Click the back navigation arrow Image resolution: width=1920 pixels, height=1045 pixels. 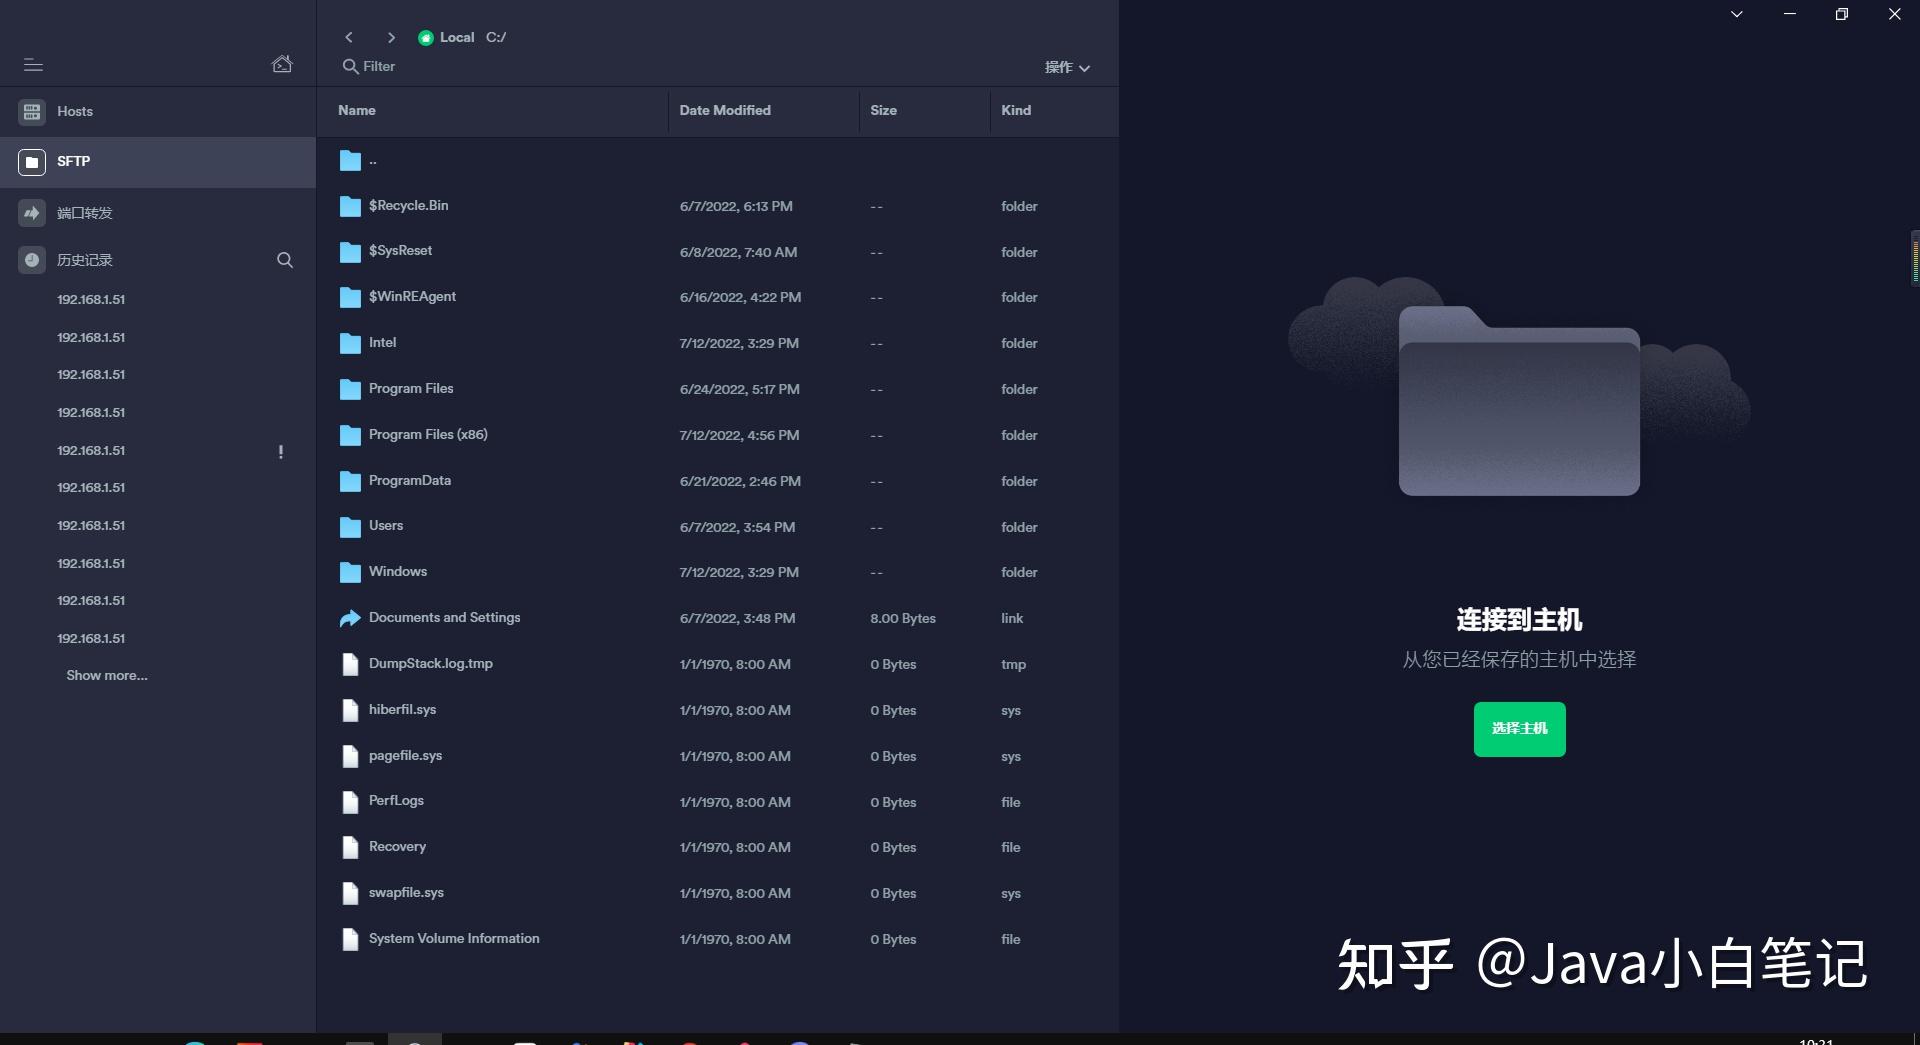pyautogui.click(x=349, y=37)
